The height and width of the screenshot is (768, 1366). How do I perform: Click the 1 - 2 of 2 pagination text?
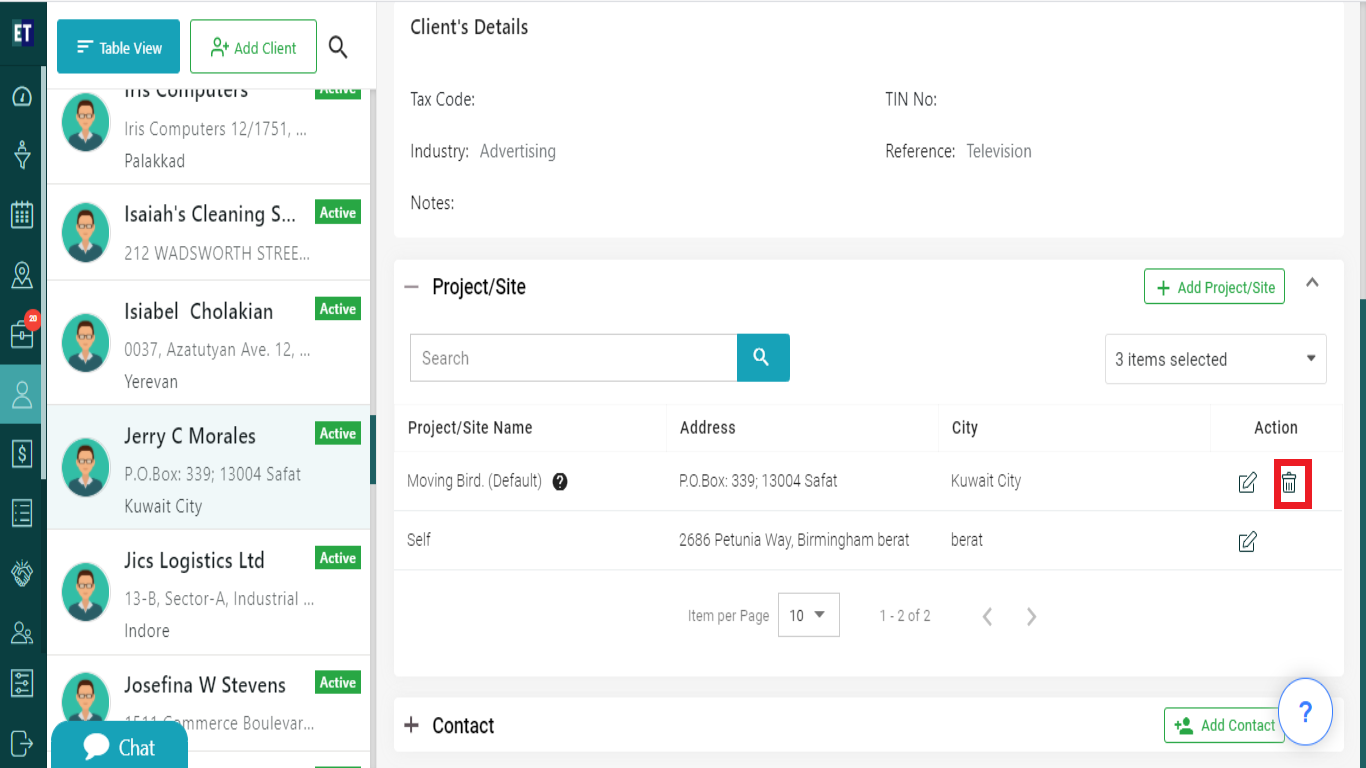[x=905, y=616]
